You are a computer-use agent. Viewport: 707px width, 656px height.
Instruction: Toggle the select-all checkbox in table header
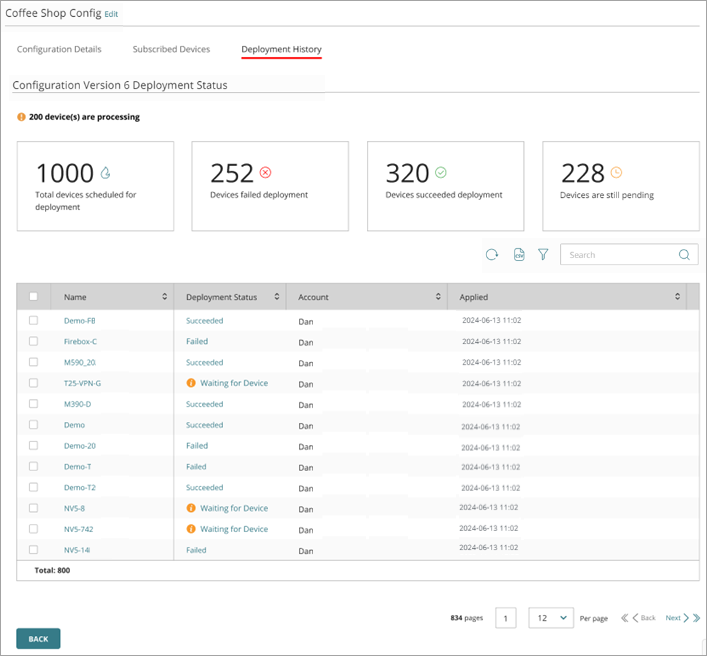[x=33, y=297]
